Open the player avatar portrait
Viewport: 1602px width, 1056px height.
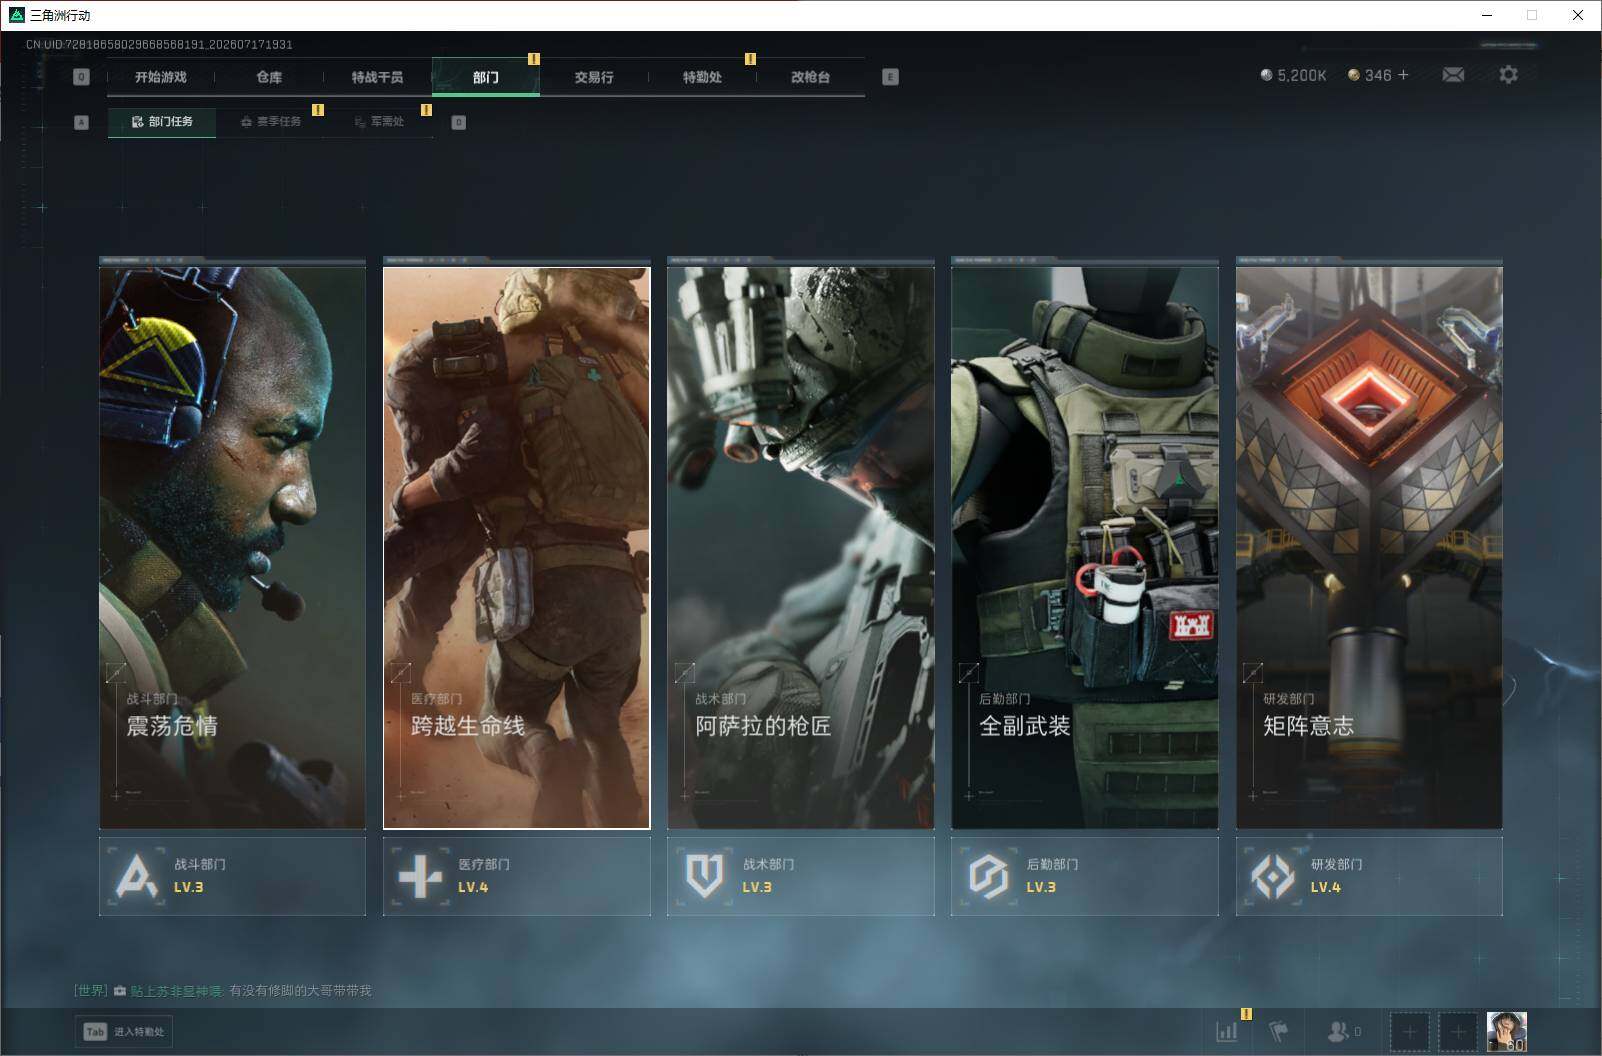[1506, 1032]
